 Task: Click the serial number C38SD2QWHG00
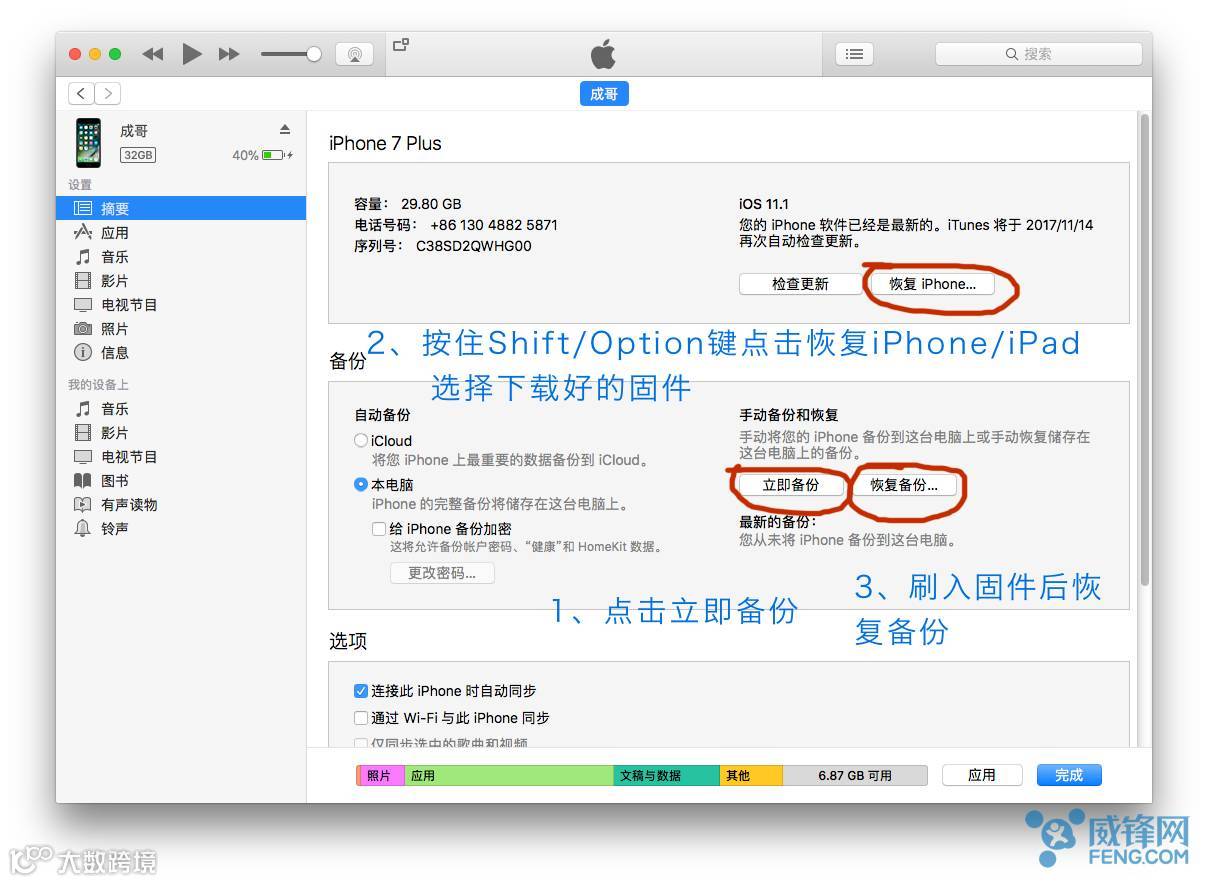click(473, 246)
